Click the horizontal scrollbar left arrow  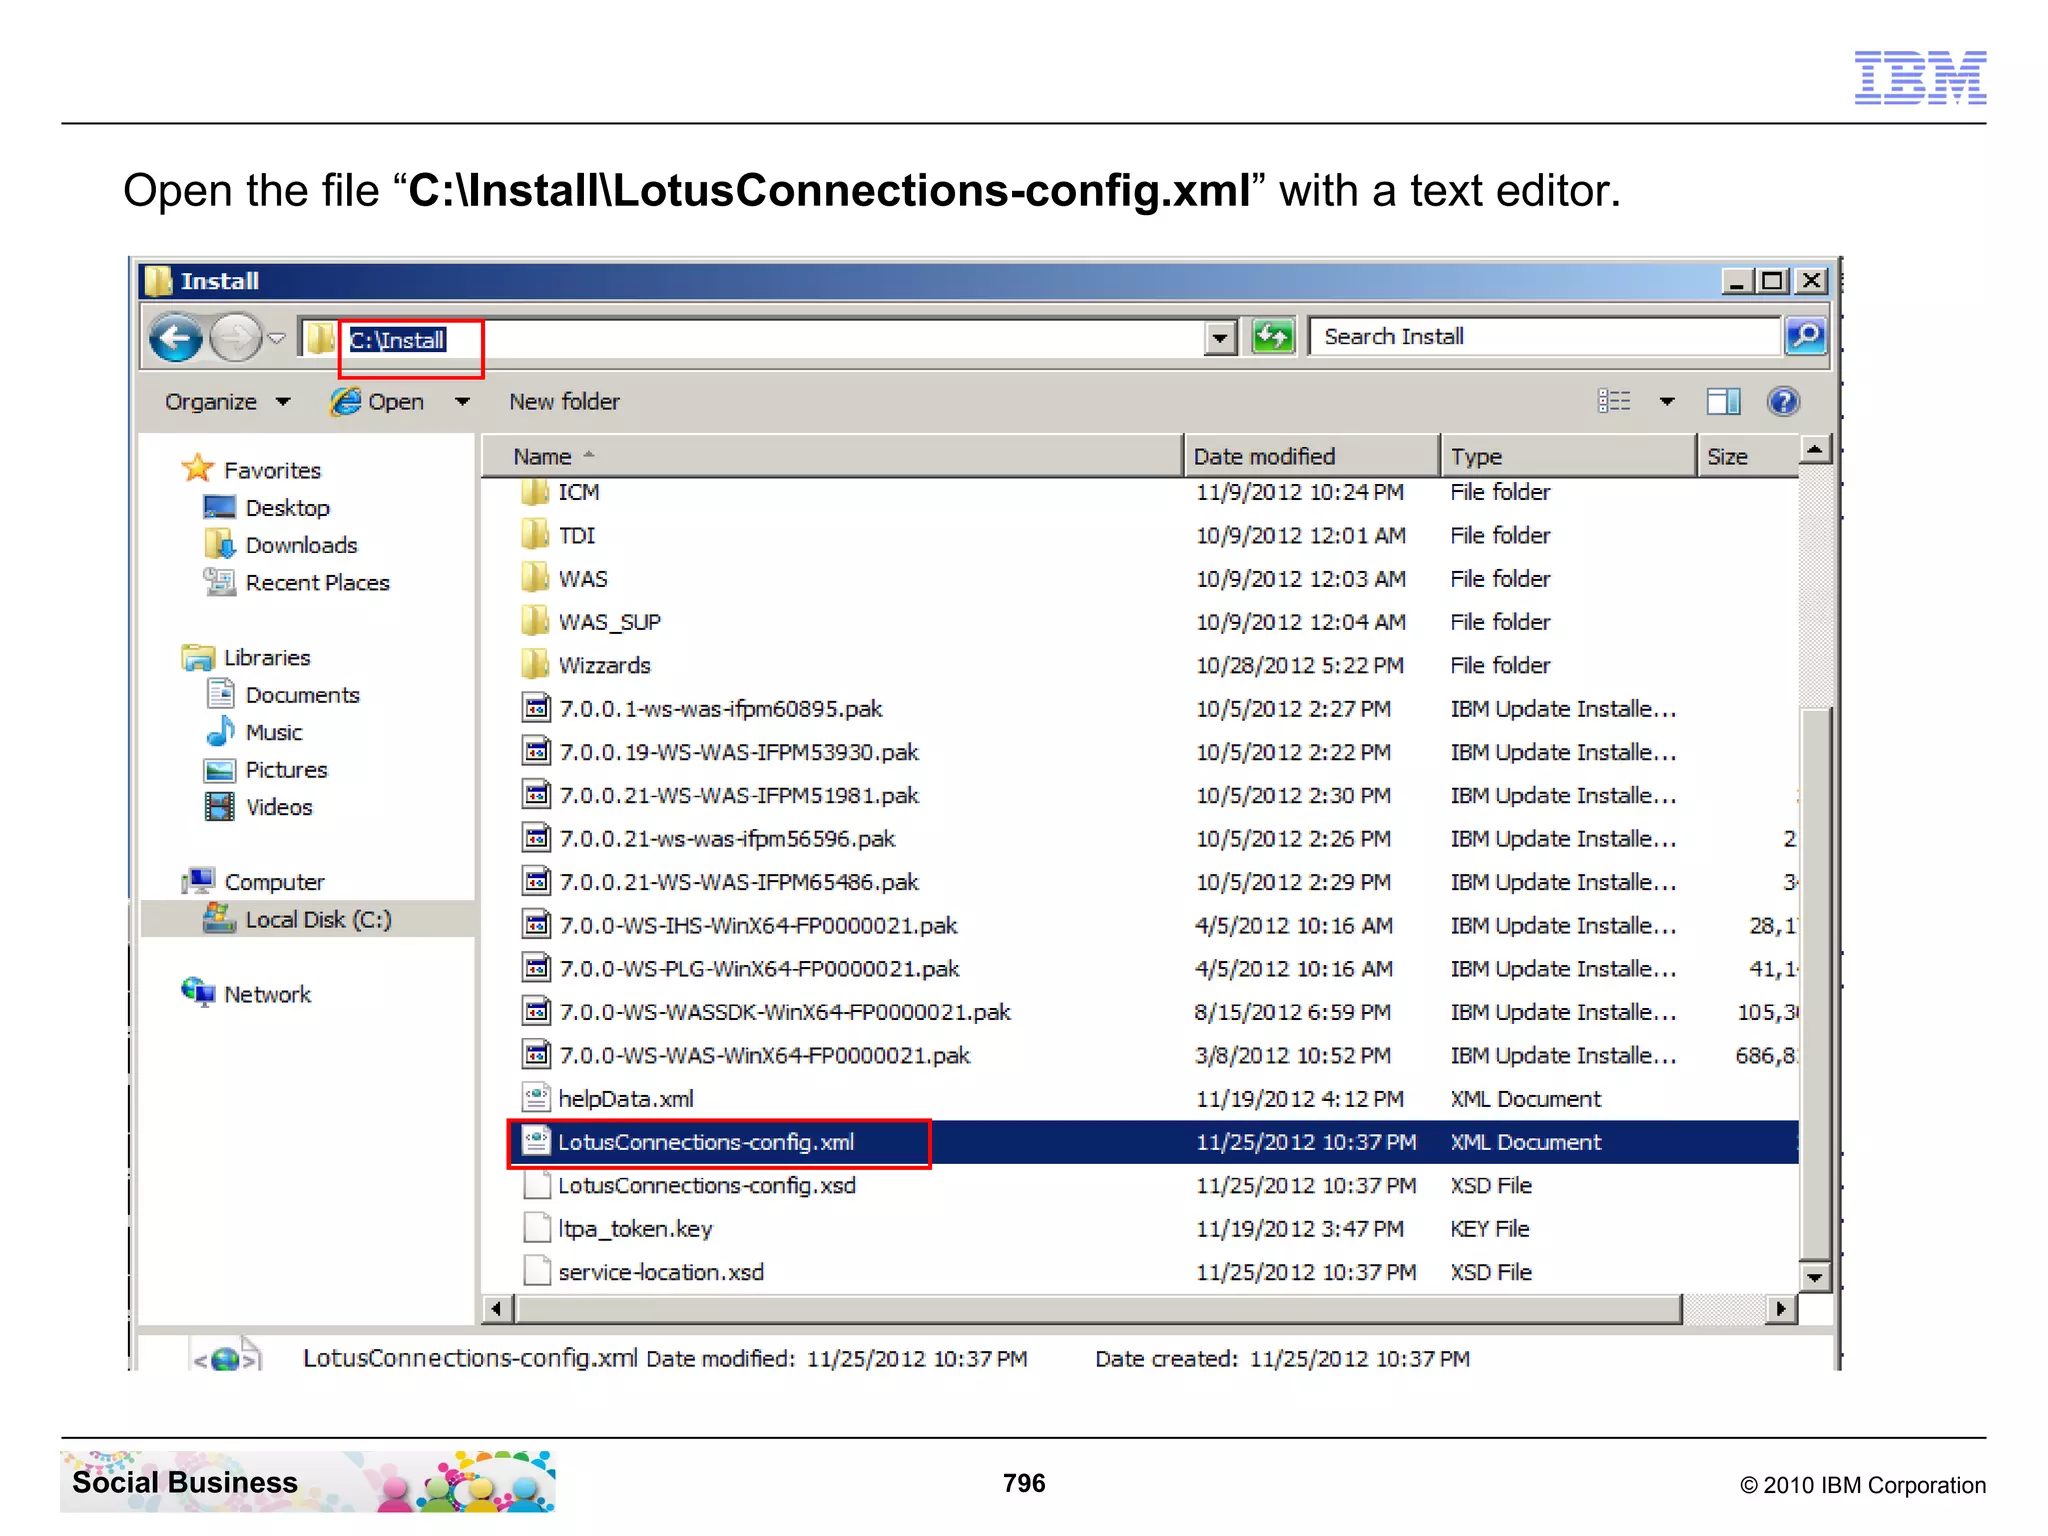(497, 1308)
